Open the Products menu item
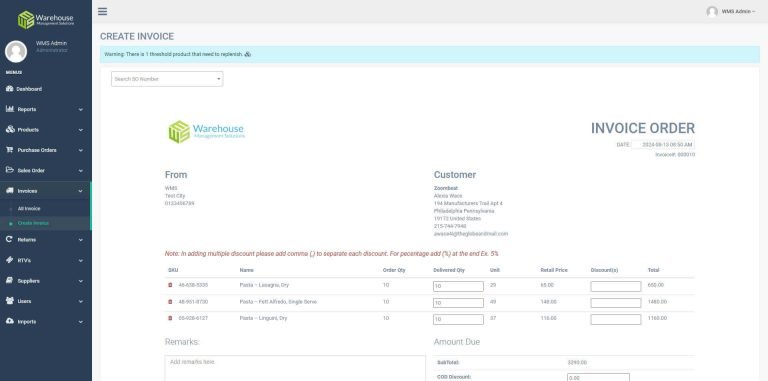768x381 pixels. 46,130
